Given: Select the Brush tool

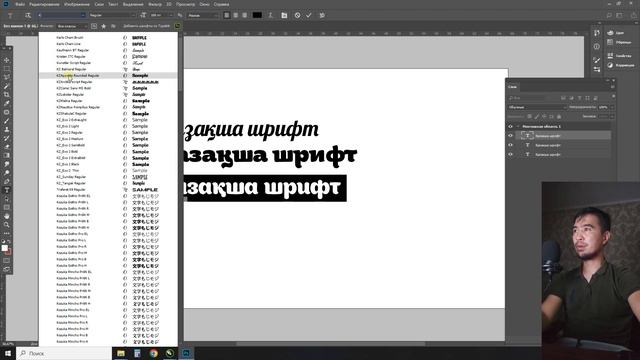Looking at the screenshot, I should tap(7, 121).
